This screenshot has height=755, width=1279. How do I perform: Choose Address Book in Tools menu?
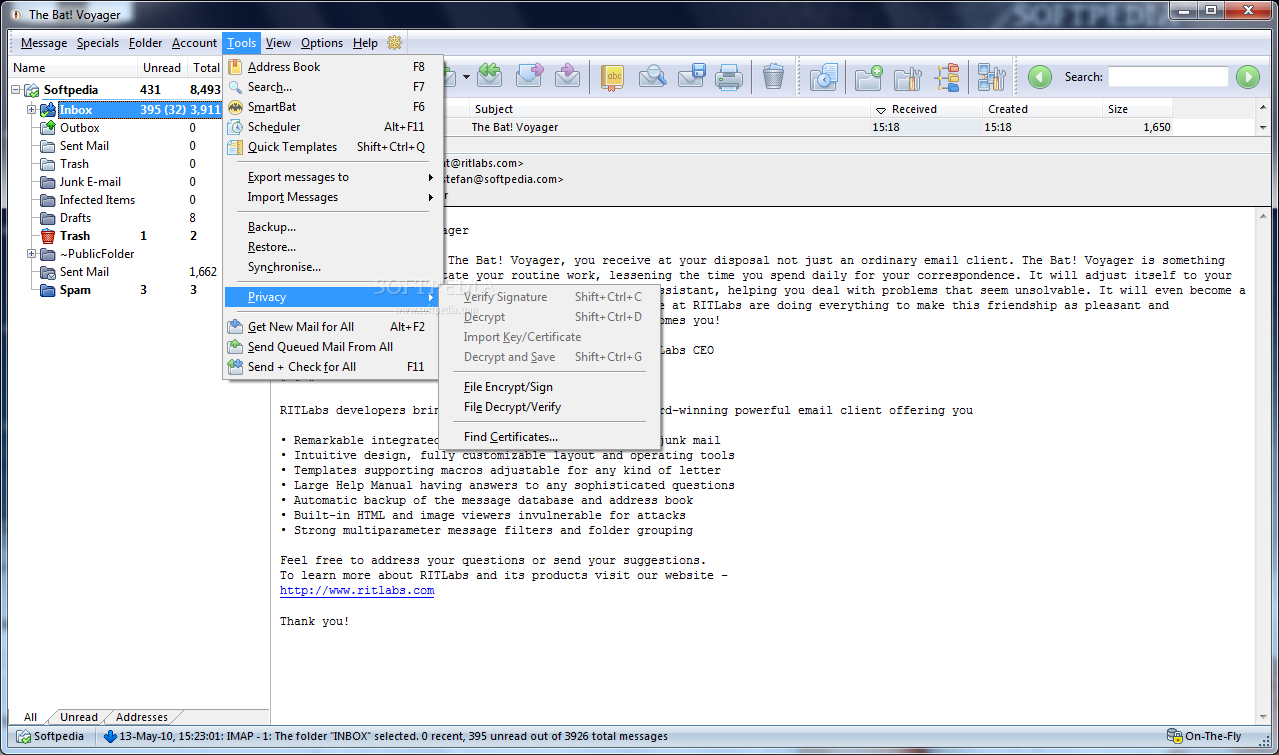tap(331, 67)
